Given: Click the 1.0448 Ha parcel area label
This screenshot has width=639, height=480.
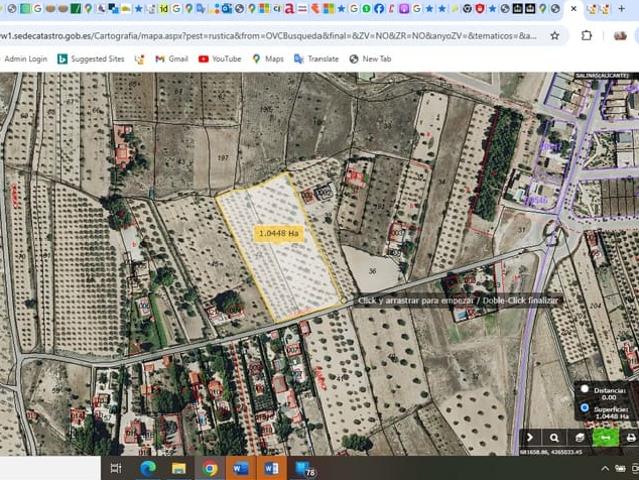Looking at the screenshot, I should [279, 233].
